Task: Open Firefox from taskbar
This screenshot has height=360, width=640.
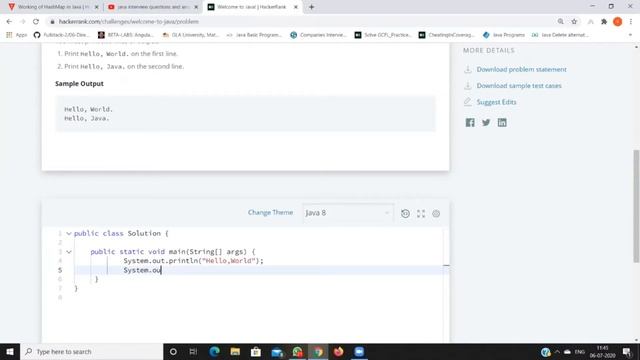Action: point(338,351)
